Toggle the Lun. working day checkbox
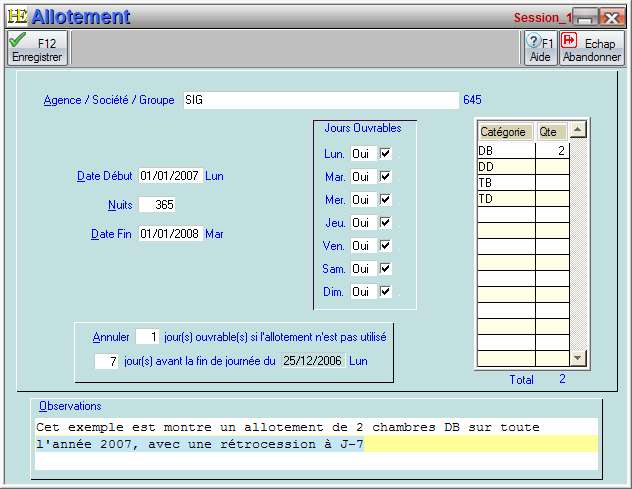The height and width of the screenshot is (489, 632). [385, 154]
